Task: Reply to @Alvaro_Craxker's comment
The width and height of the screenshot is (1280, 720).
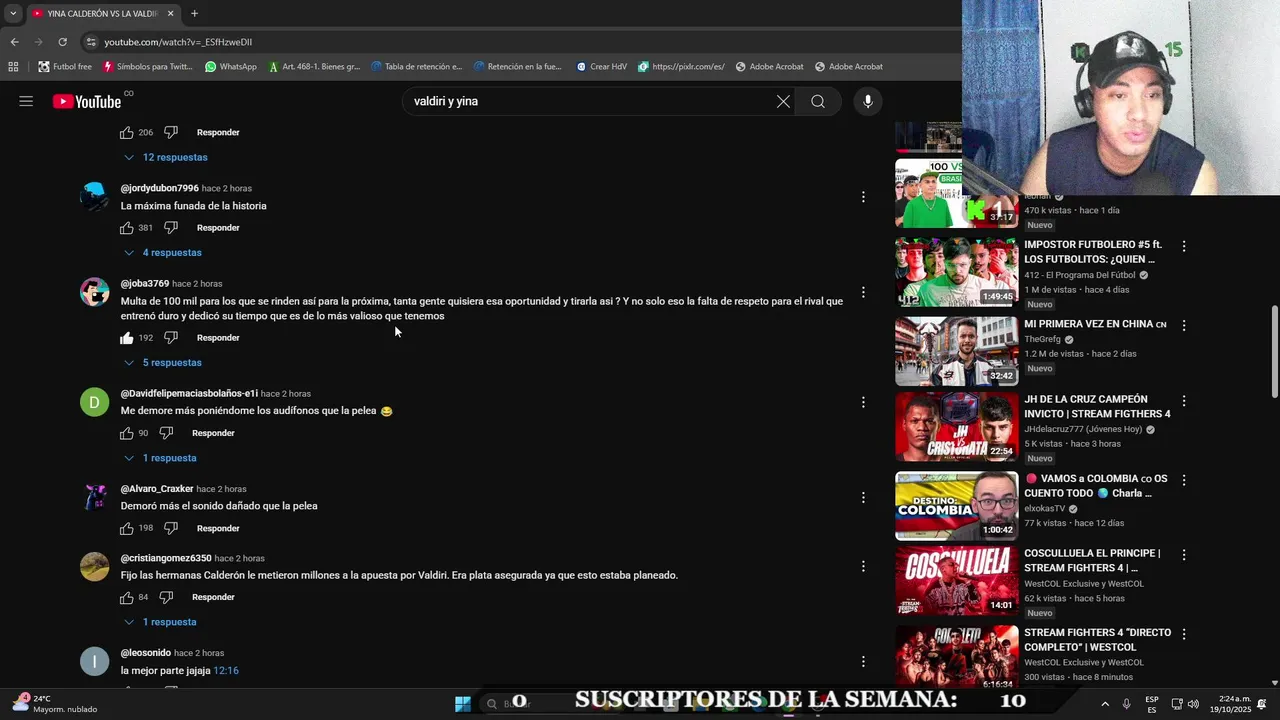Action: point(218,528)
